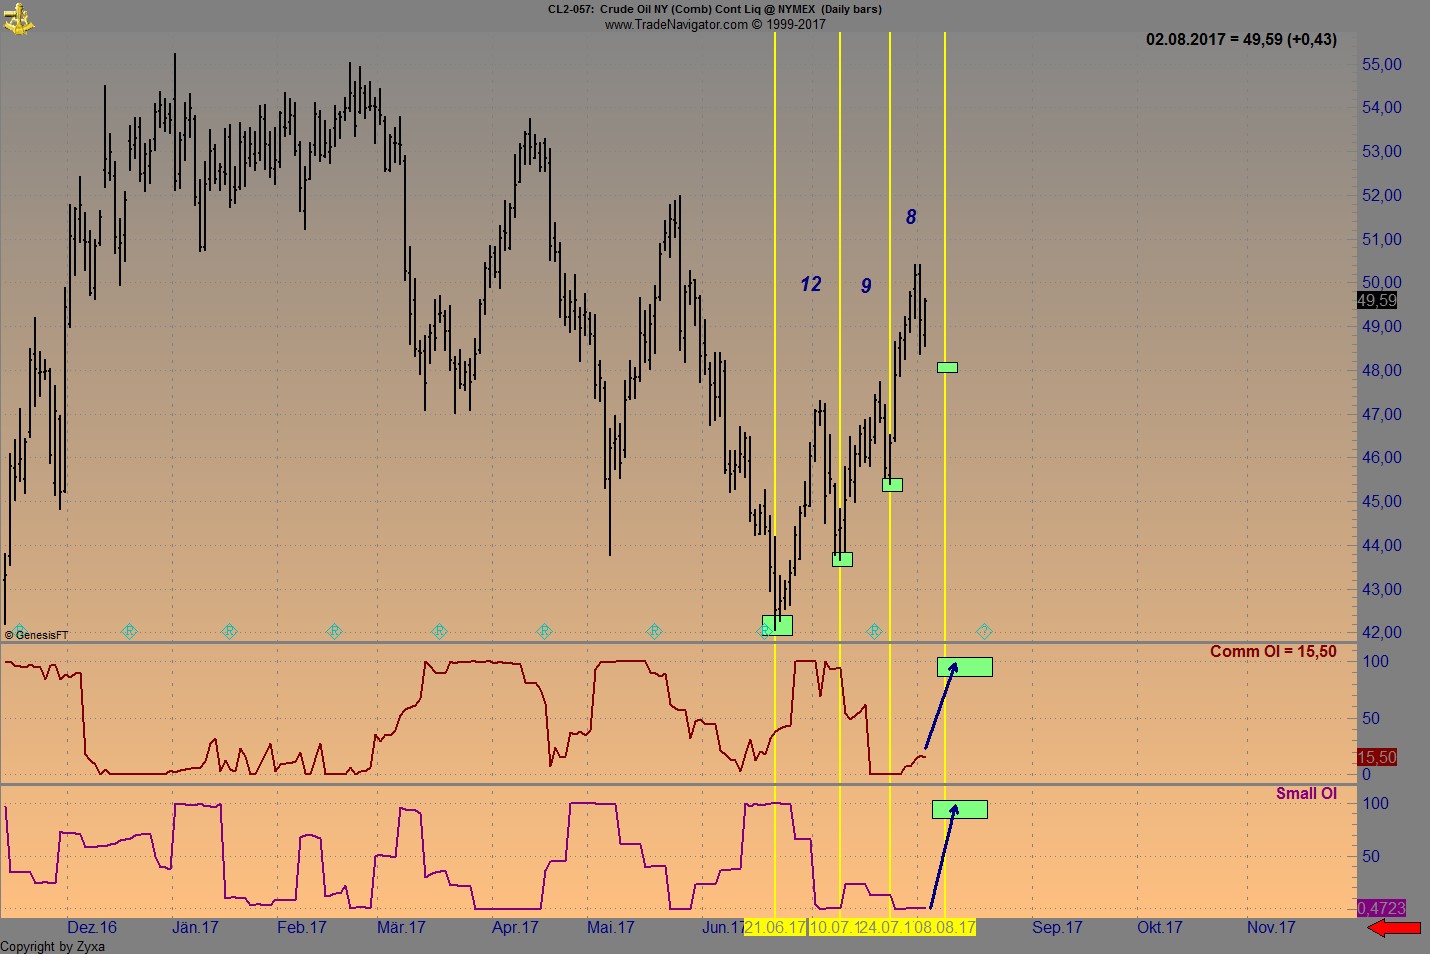Click the 52,00 price axis label
This screenshot has width=1430, height=954.
pyautogui.click(x=1382, y=196)
